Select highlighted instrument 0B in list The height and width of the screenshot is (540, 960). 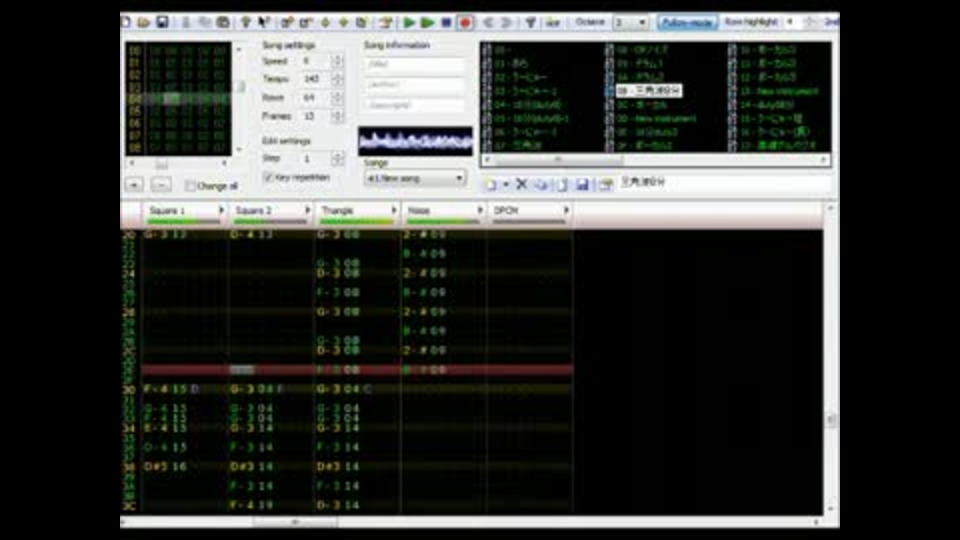coord(648,91)
